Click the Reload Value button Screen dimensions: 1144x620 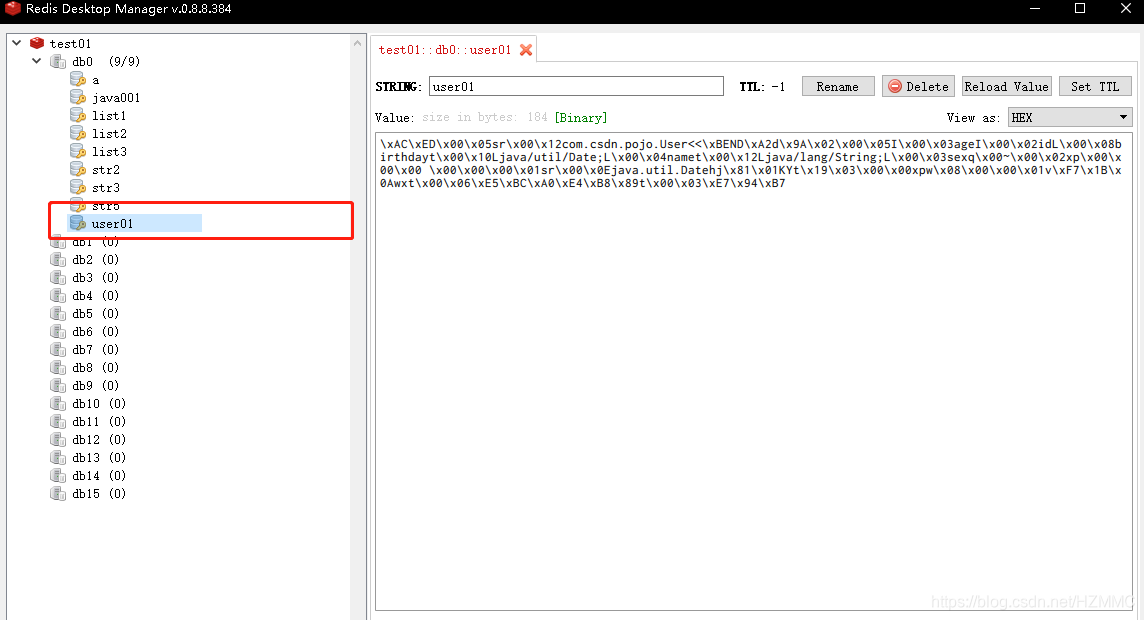1006,86
